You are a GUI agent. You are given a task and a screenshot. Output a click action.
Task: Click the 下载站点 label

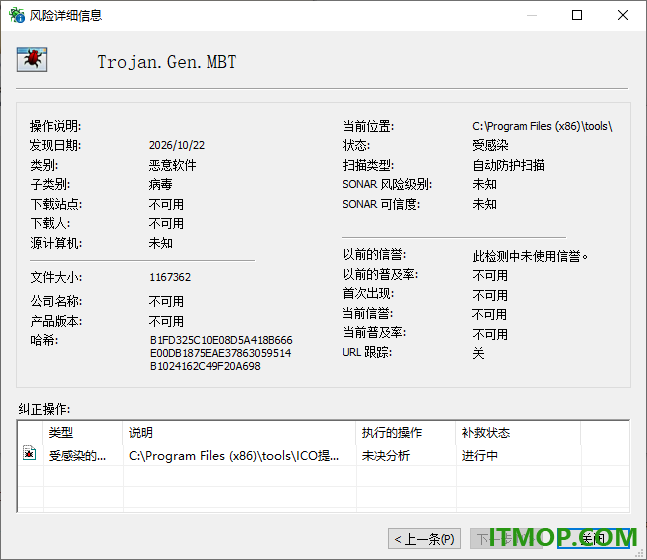click(x=56, y=204)
